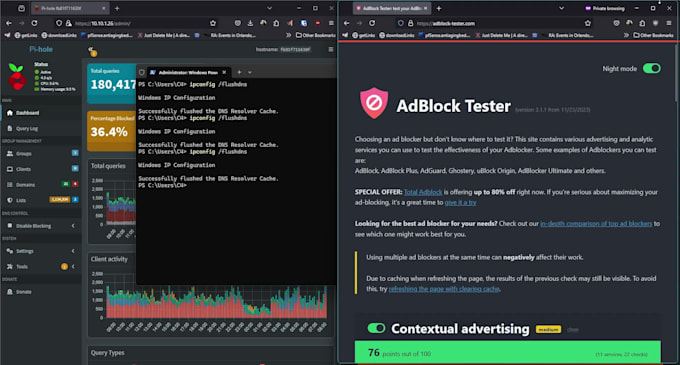The width and height of the screenshot is (680, 365).
Task: Bookmark adblock-tester.com with the star
Action: click(588, 23)
